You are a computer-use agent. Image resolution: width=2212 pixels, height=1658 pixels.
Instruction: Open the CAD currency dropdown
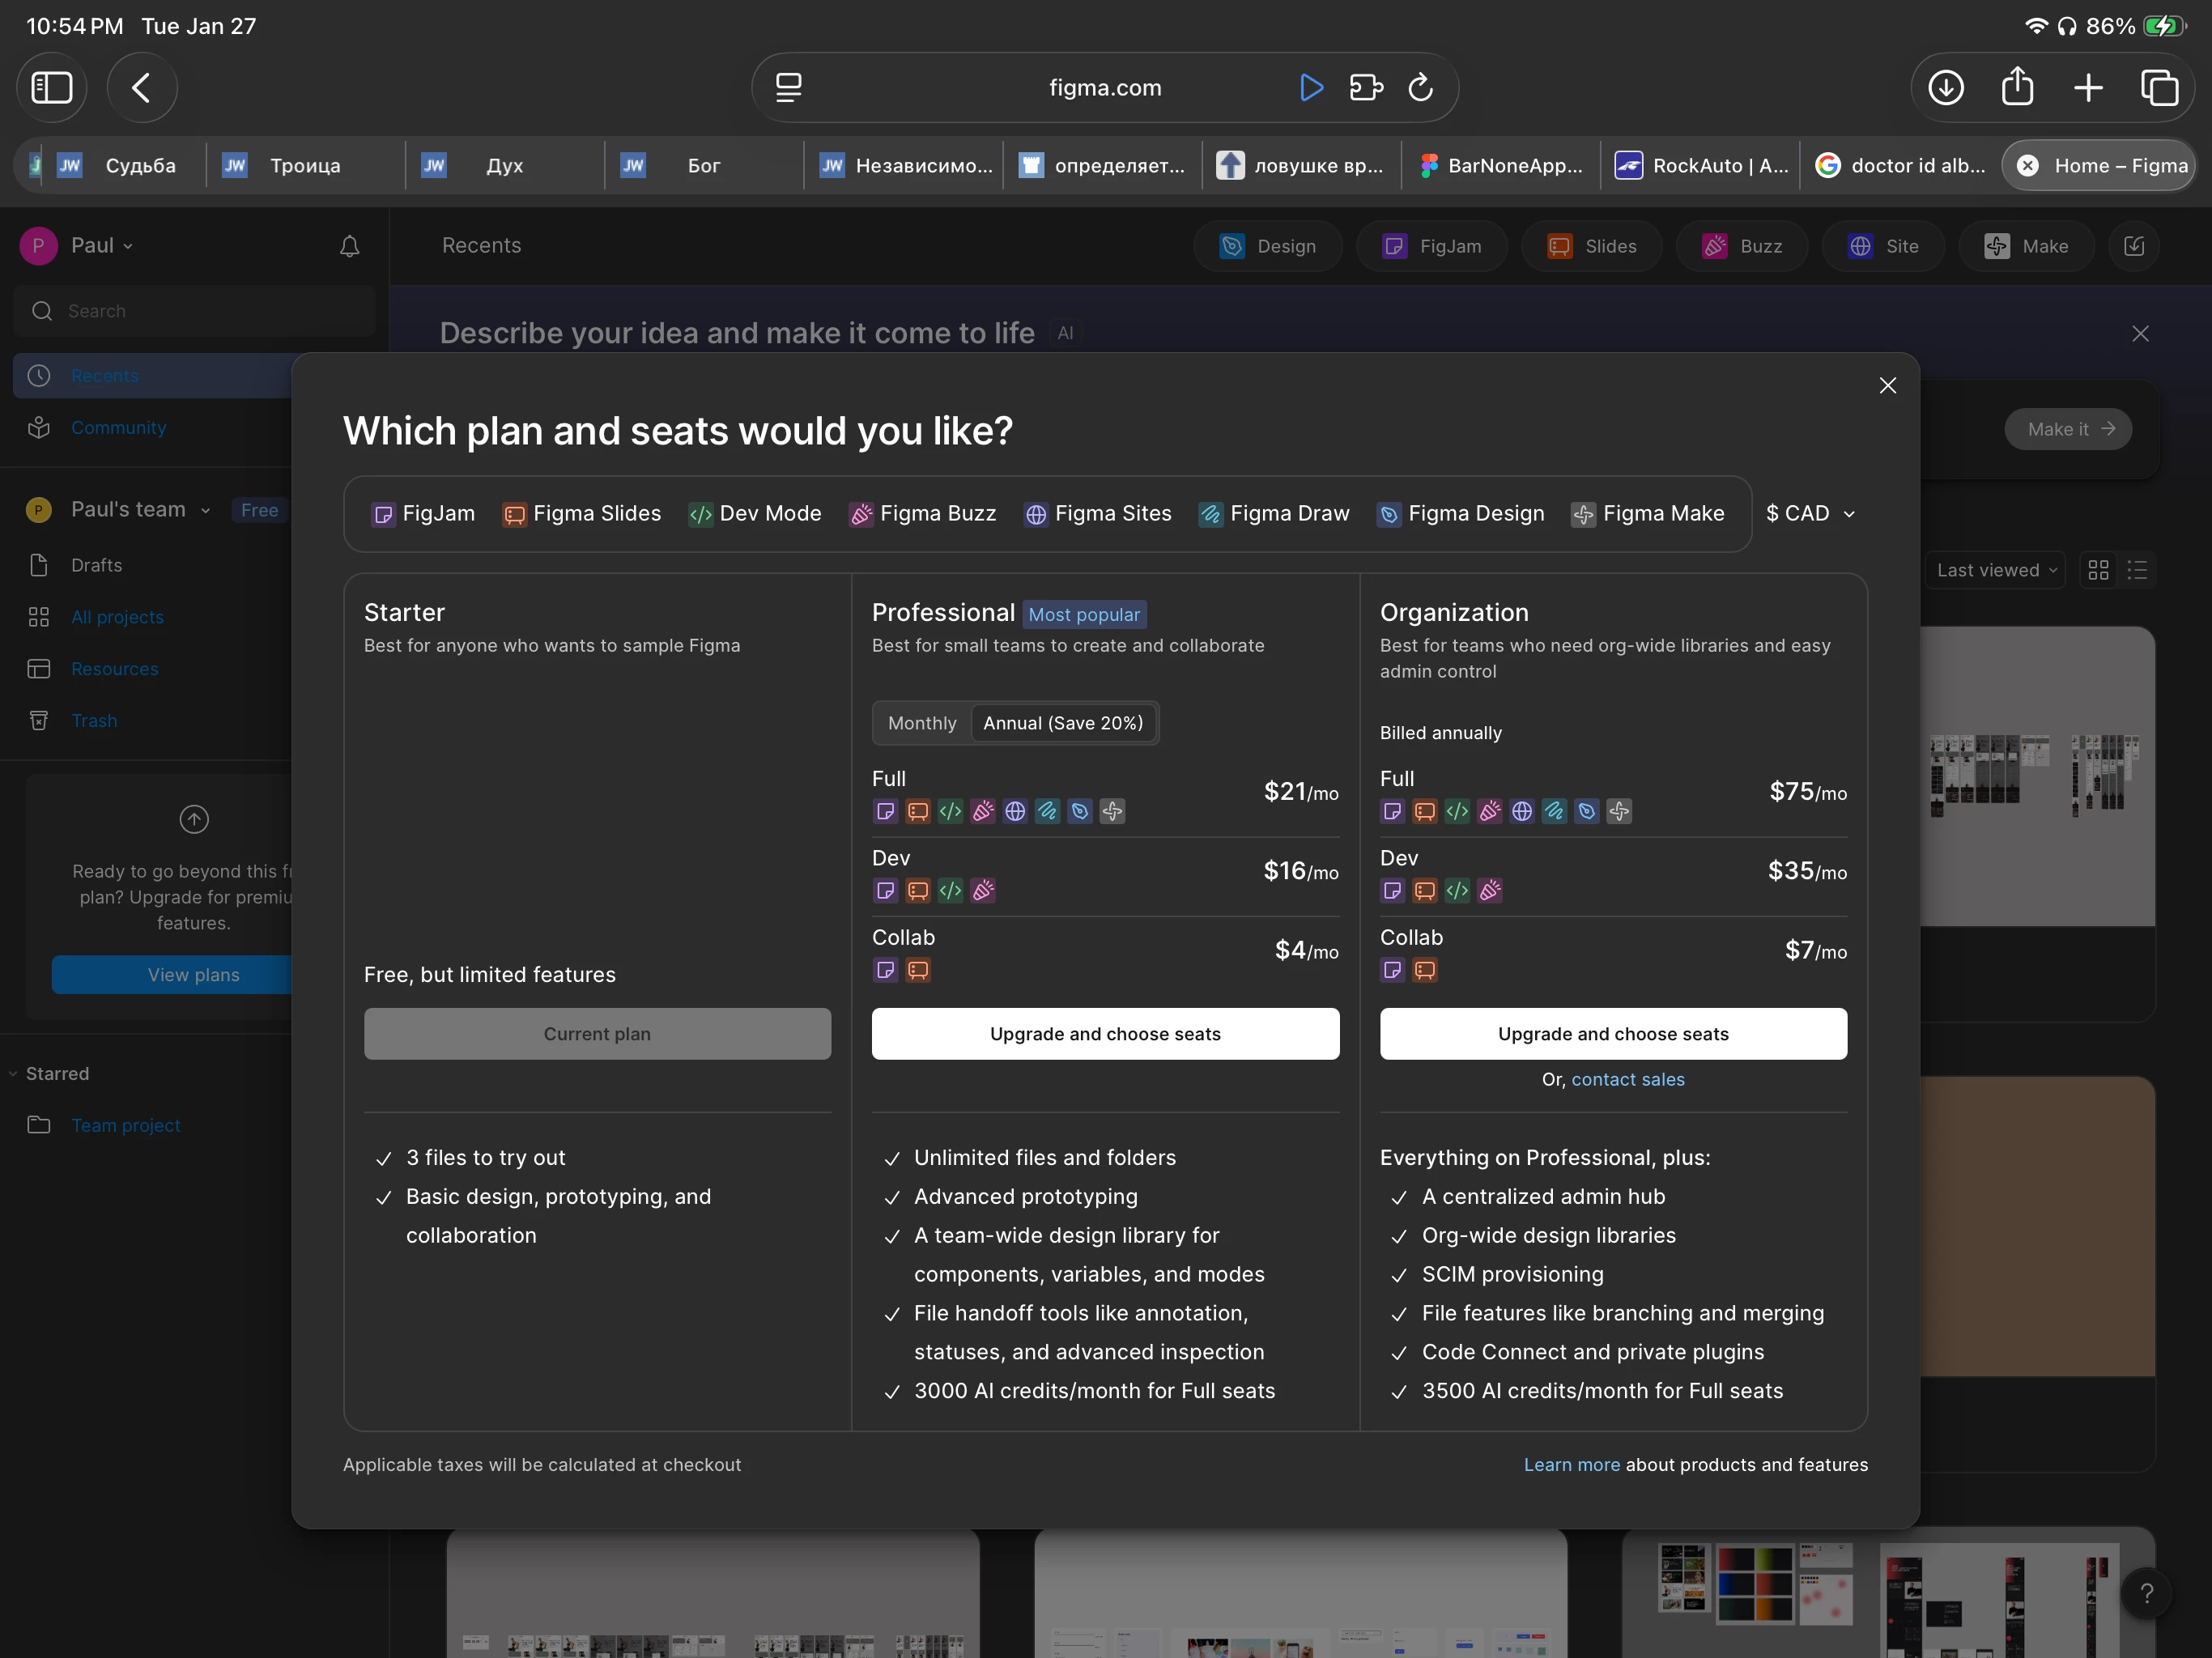pos(1810,513)
